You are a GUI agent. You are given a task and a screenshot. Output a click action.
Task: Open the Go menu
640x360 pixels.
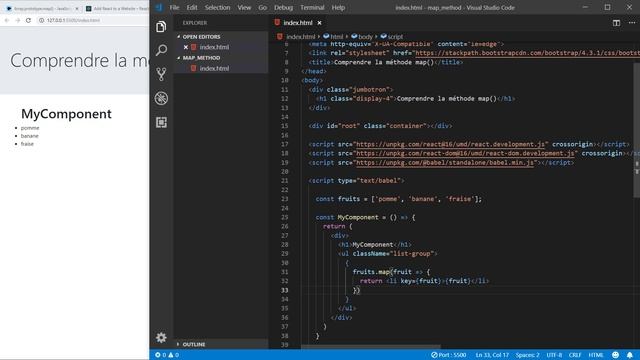(262, 7)
